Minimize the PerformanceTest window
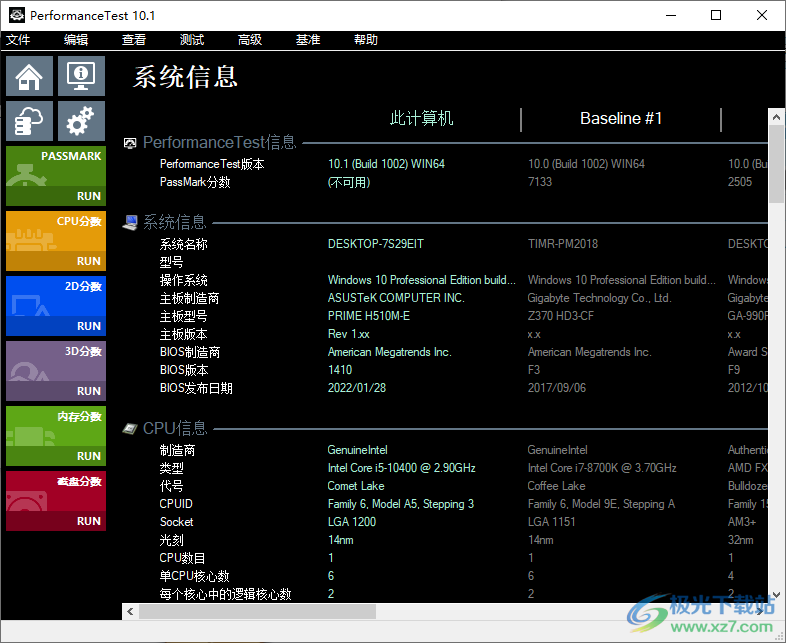Viewport: 786px width, 643px height. [x=671, y=16]
